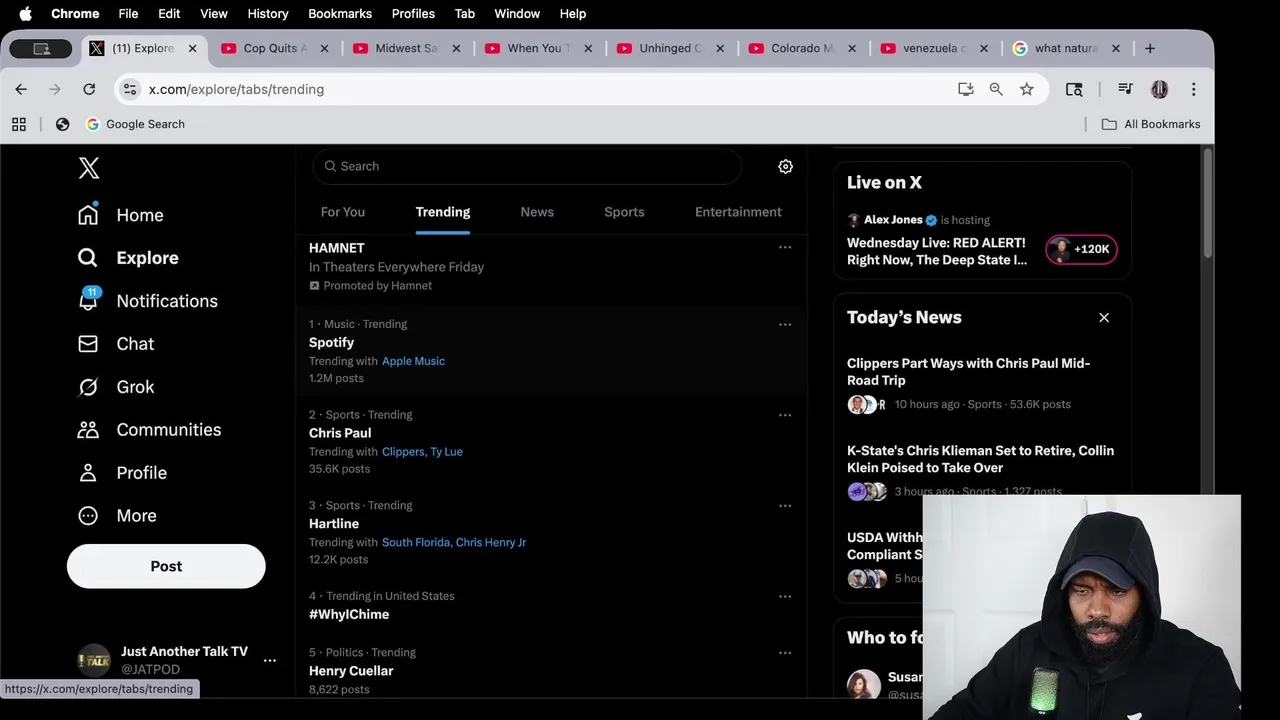Switch to Entertainment tab
1280x720 pixels.
[738, 212]
